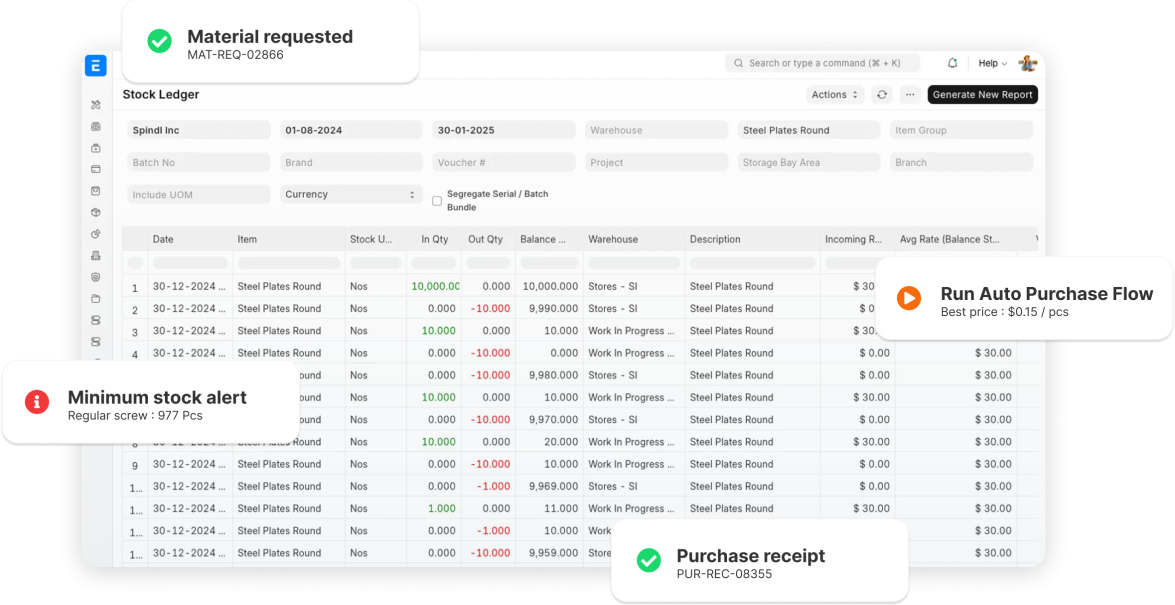Select the wrench tools icon in the sidebar
Screen dimensions: 1175x605
(95, 104)
